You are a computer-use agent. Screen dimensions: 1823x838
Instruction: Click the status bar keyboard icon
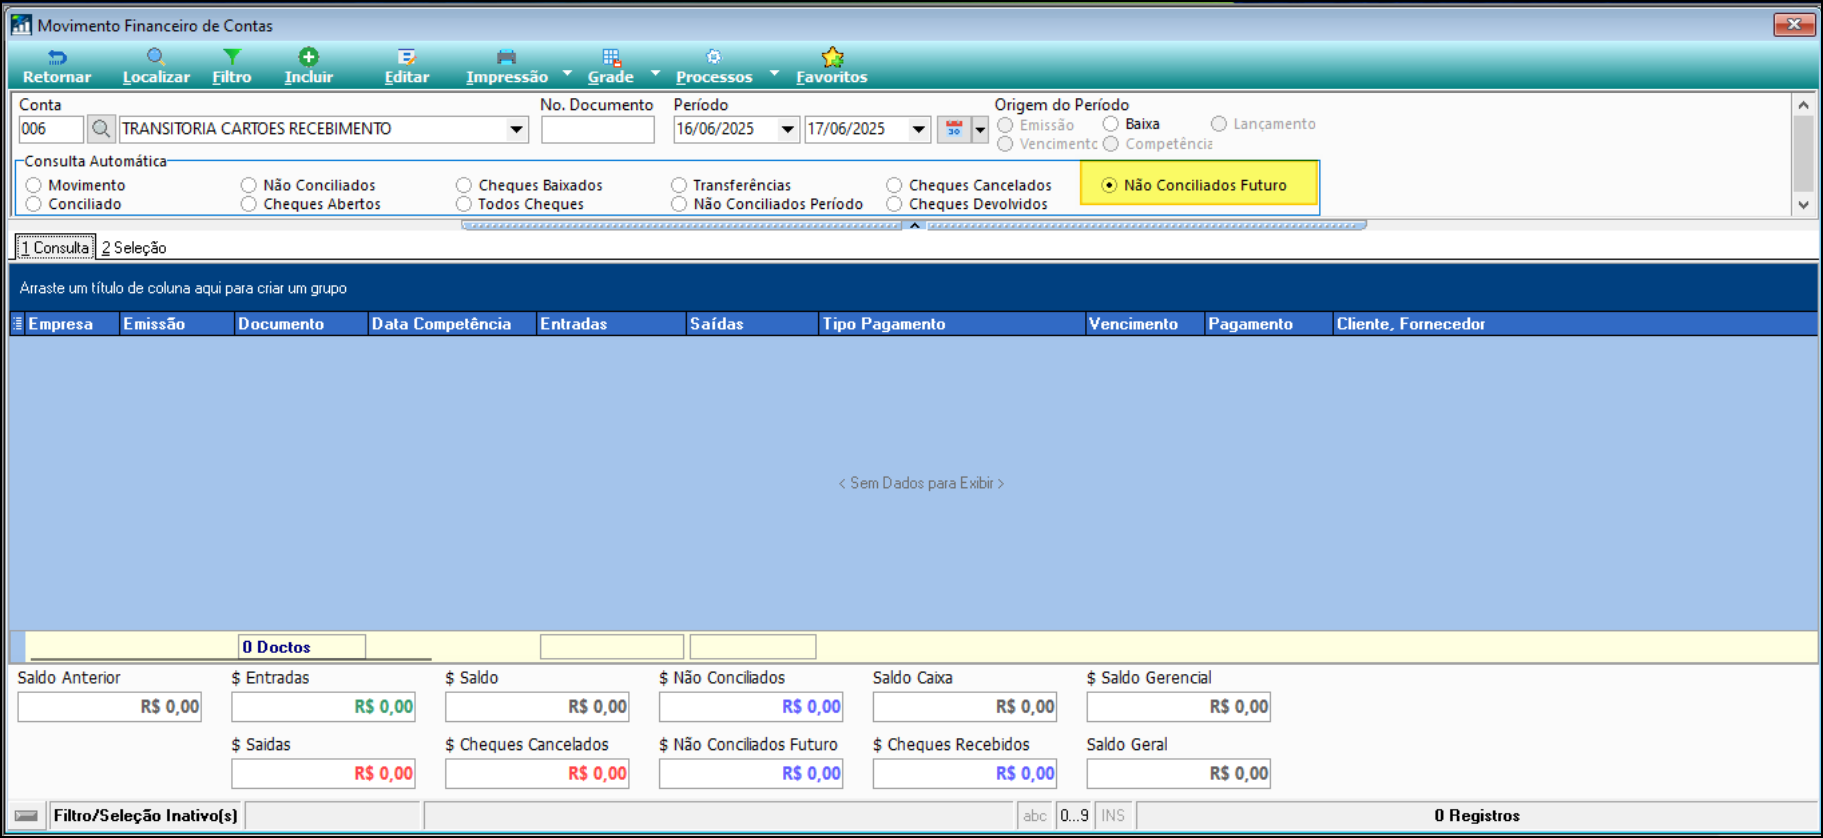coord(27,816)
